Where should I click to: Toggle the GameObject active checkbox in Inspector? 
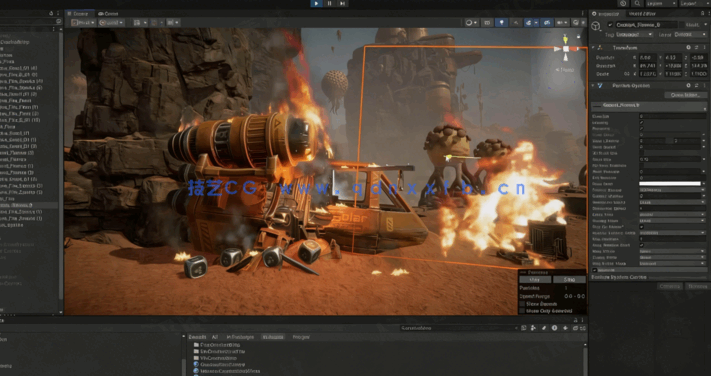pyautogui.click(x=610, y=25)
